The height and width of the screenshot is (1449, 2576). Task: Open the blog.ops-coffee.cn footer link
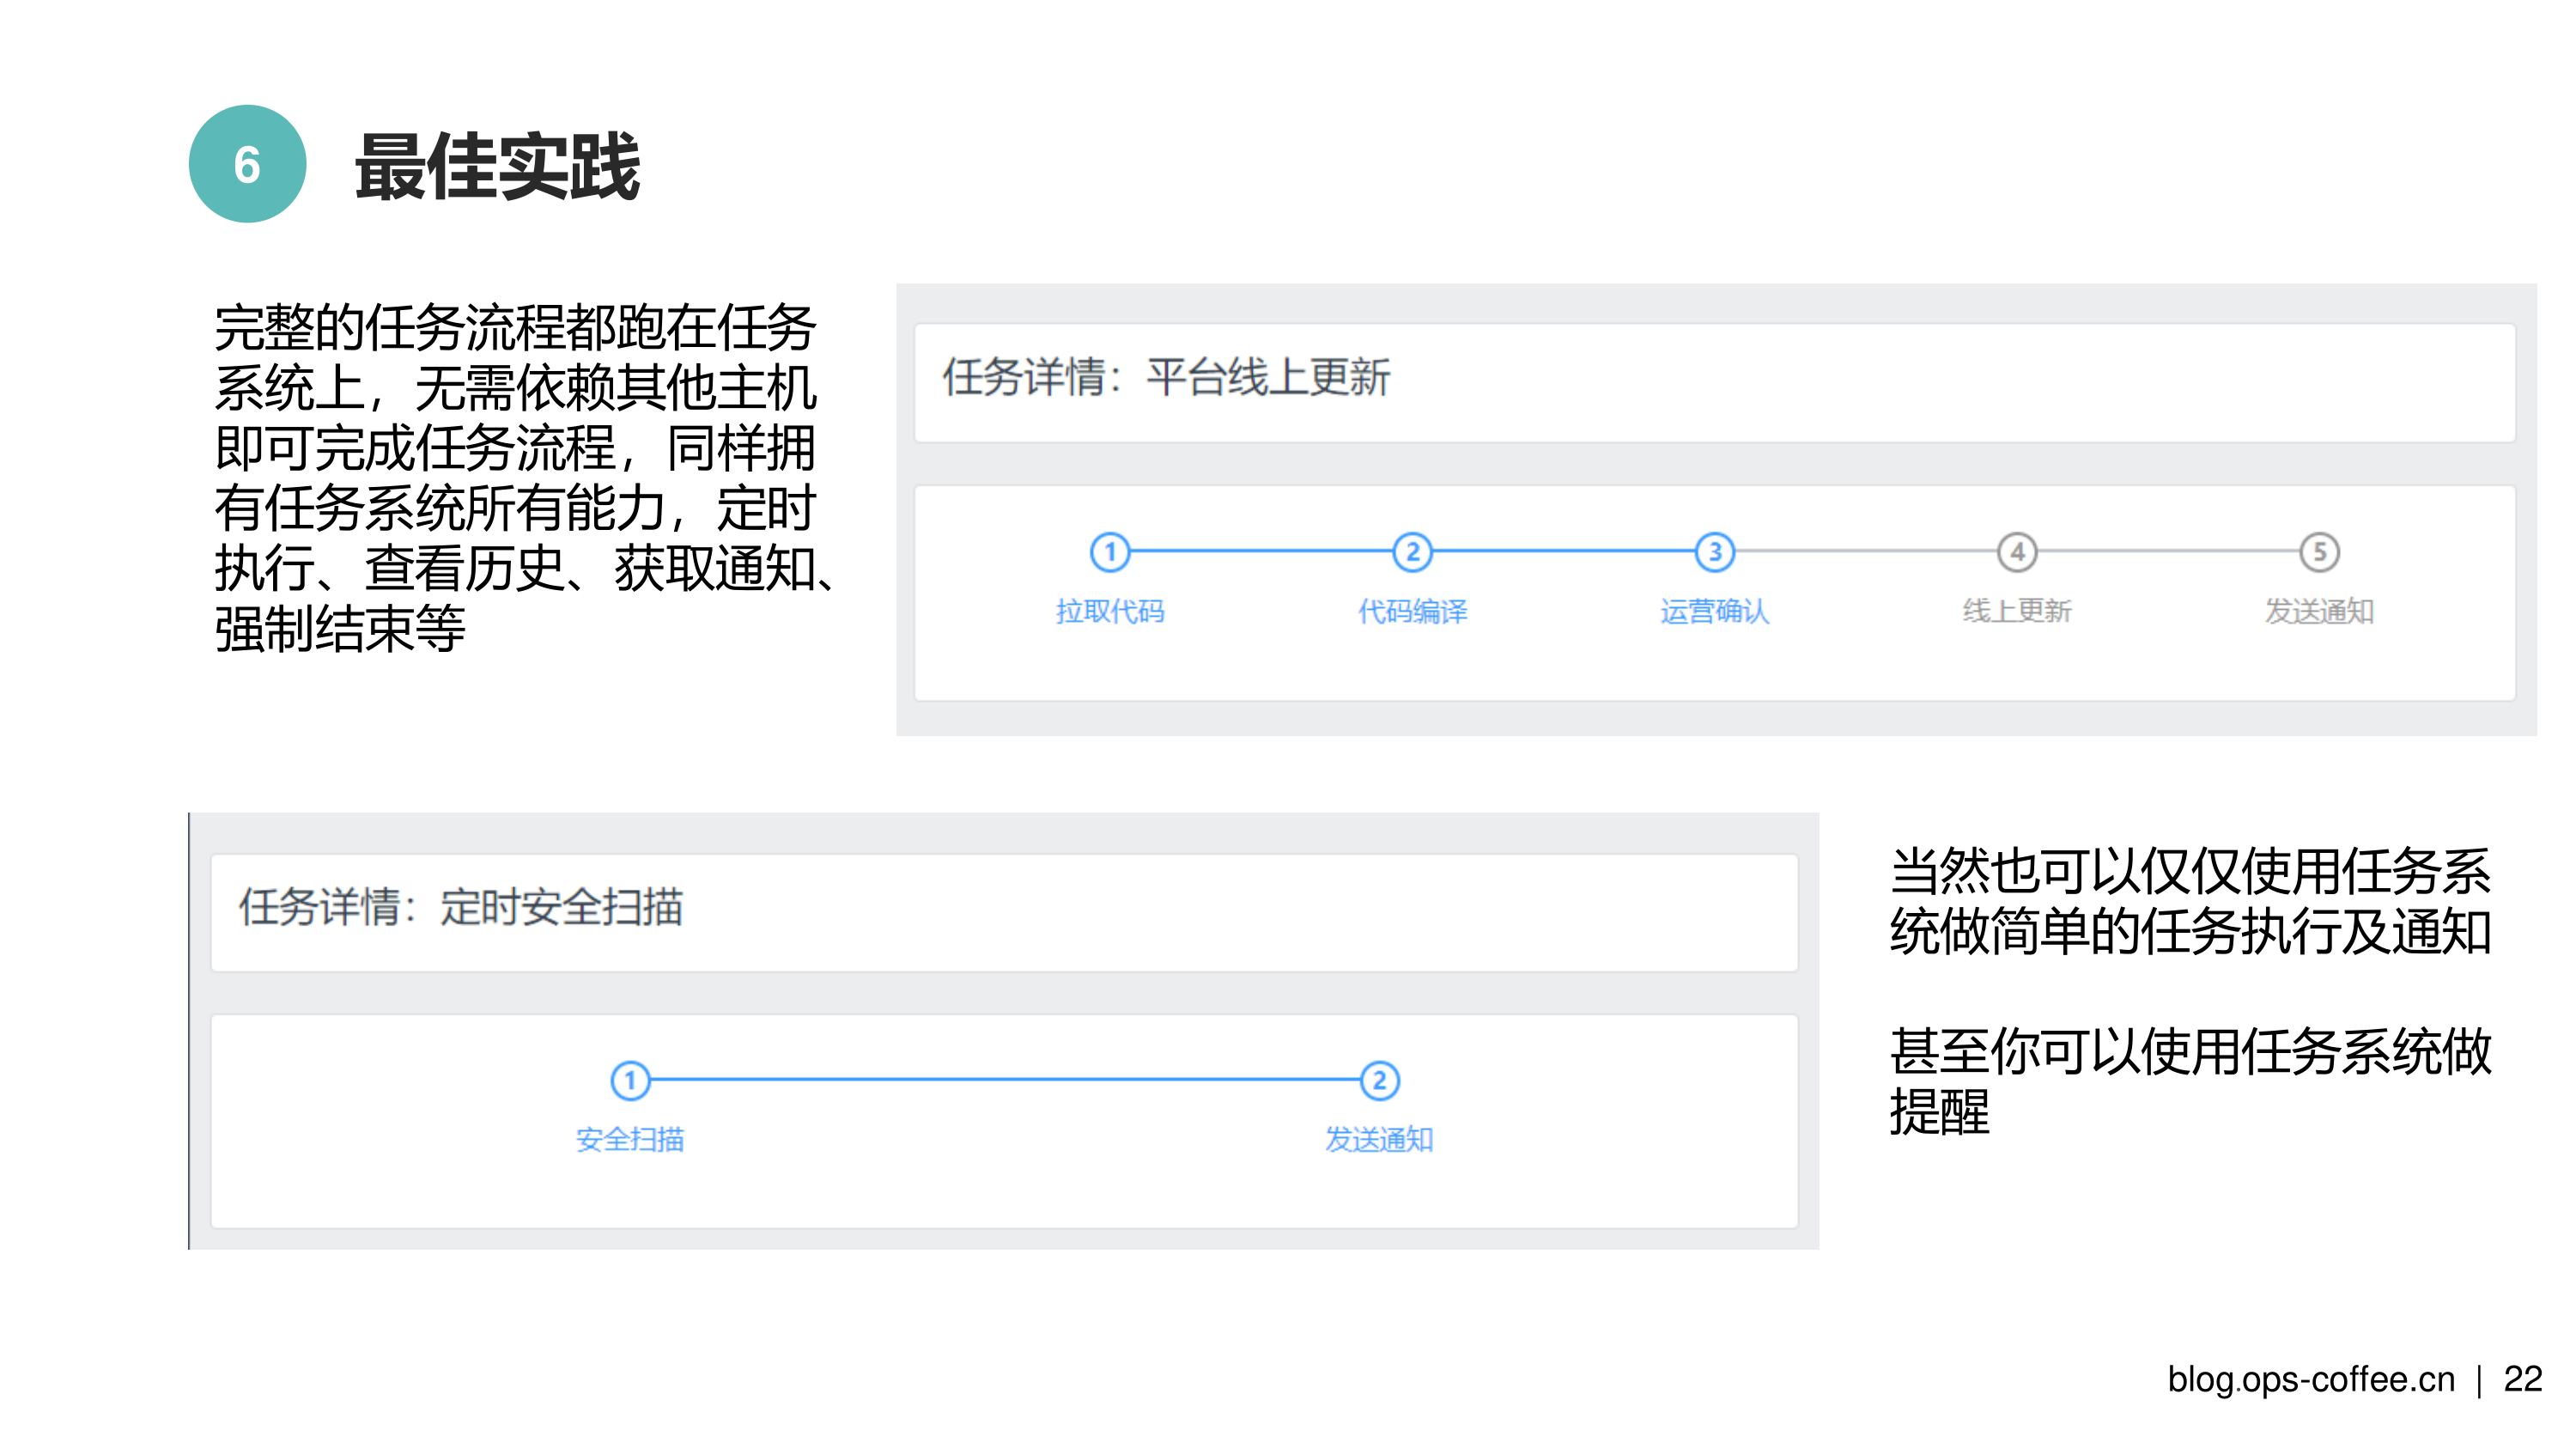(2310, 1379)
